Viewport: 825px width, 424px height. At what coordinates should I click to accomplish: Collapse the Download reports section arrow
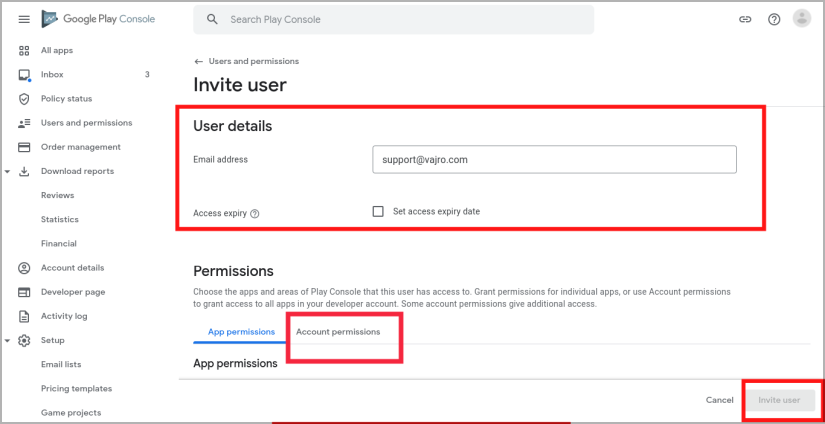tap(7, 171)
